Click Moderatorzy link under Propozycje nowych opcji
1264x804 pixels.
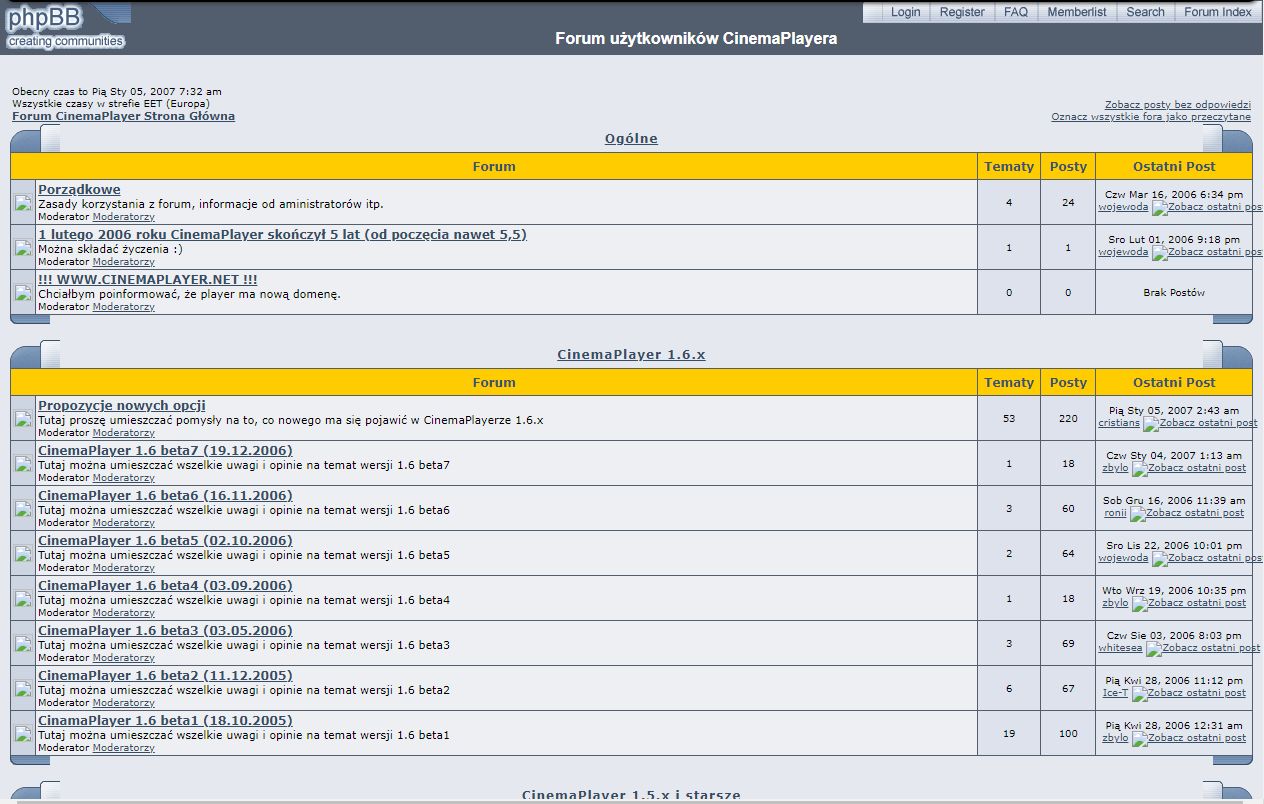pos(124,433)
